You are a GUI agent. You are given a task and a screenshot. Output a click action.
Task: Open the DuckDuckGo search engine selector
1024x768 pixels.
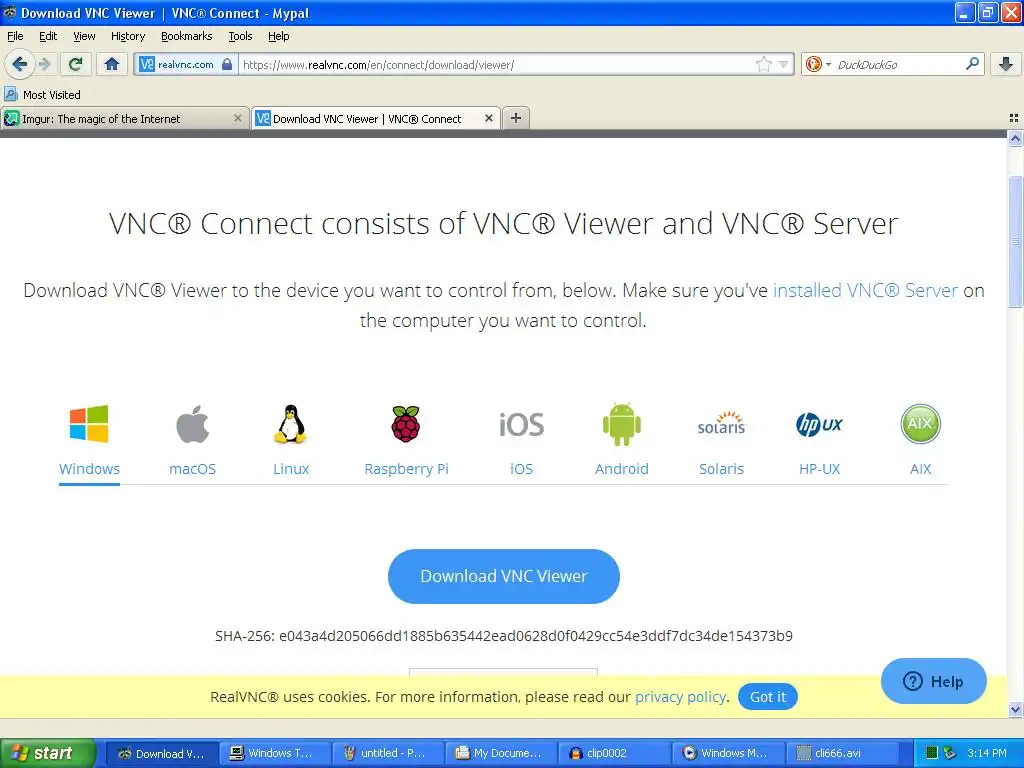tap(818, 64)
